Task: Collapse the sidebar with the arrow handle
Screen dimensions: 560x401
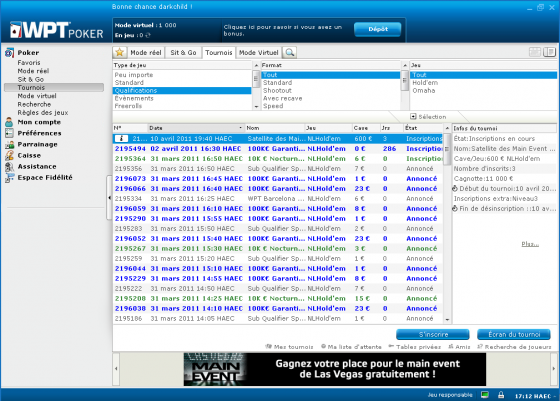Action: [x=109, y=197]
